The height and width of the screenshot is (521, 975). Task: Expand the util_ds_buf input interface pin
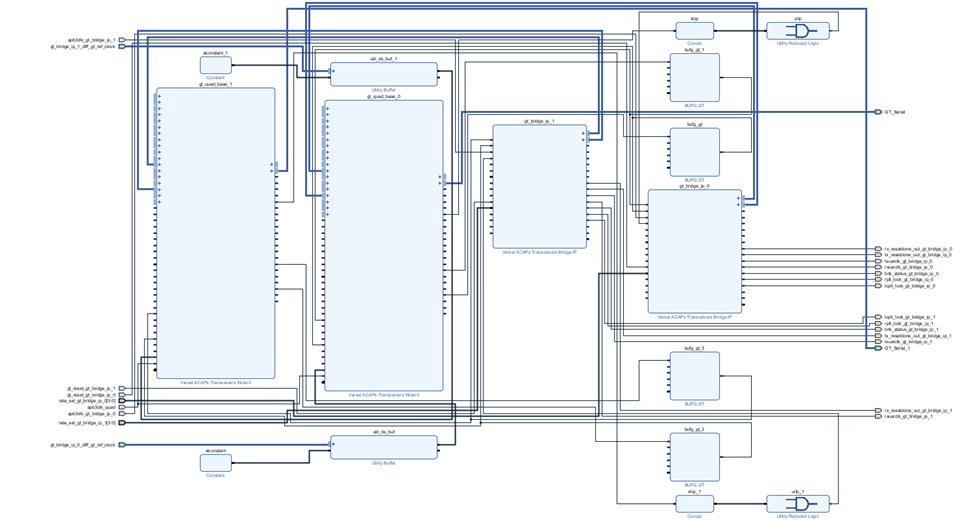tap(333, 444)
